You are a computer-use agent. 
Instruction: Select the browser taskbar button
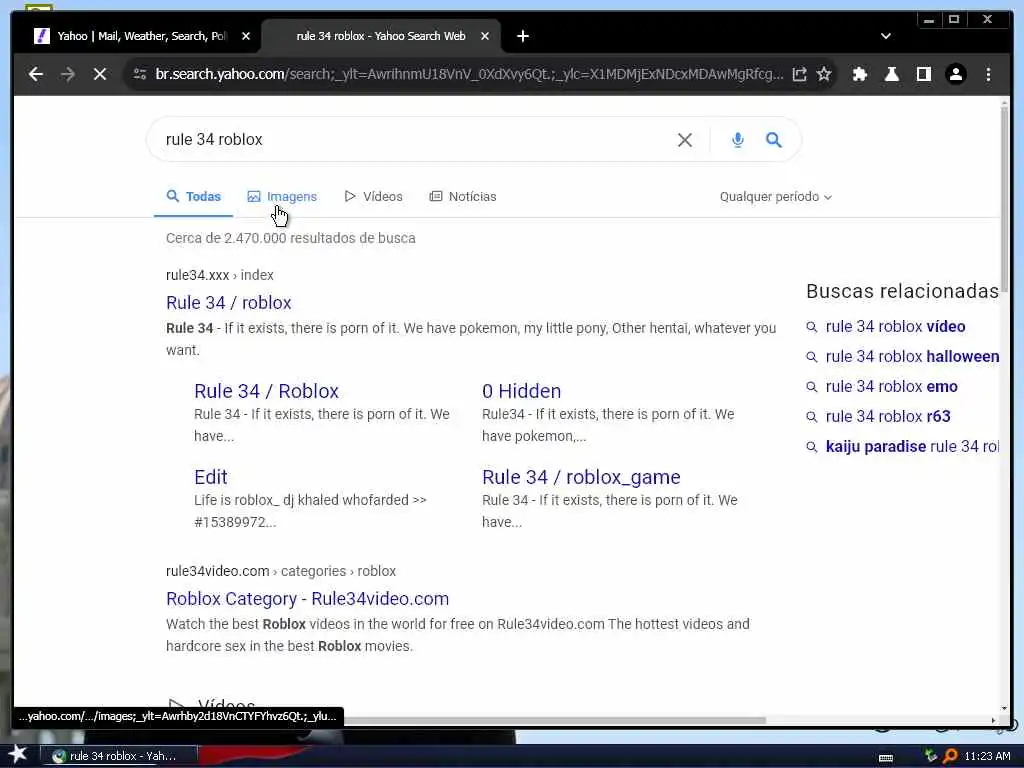pos(119,756)
